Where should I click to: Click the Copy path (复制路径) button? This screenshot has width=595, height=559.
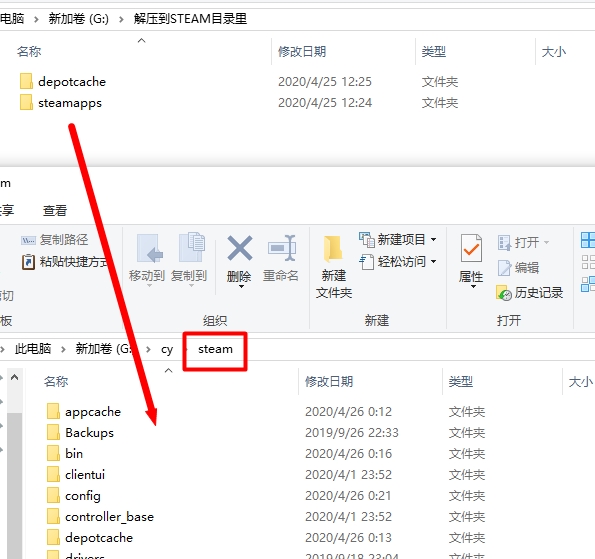(54, 240)
